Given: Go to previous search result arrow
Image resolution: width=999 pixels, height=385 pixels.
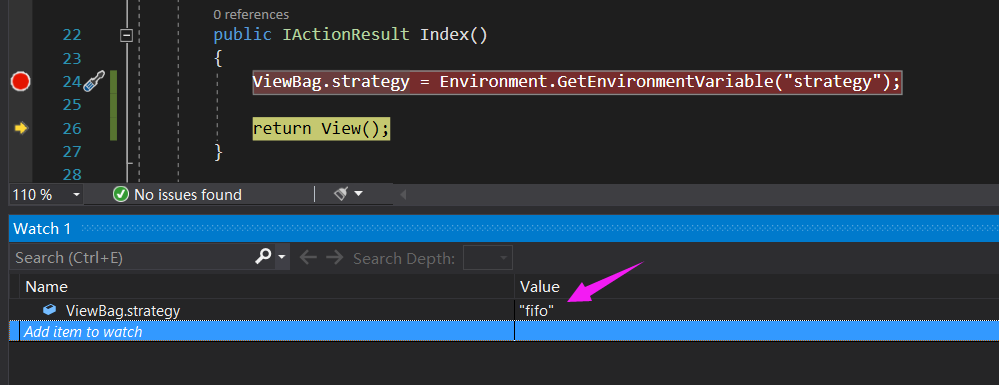Looking at the screenshot, I should (308, 258).
